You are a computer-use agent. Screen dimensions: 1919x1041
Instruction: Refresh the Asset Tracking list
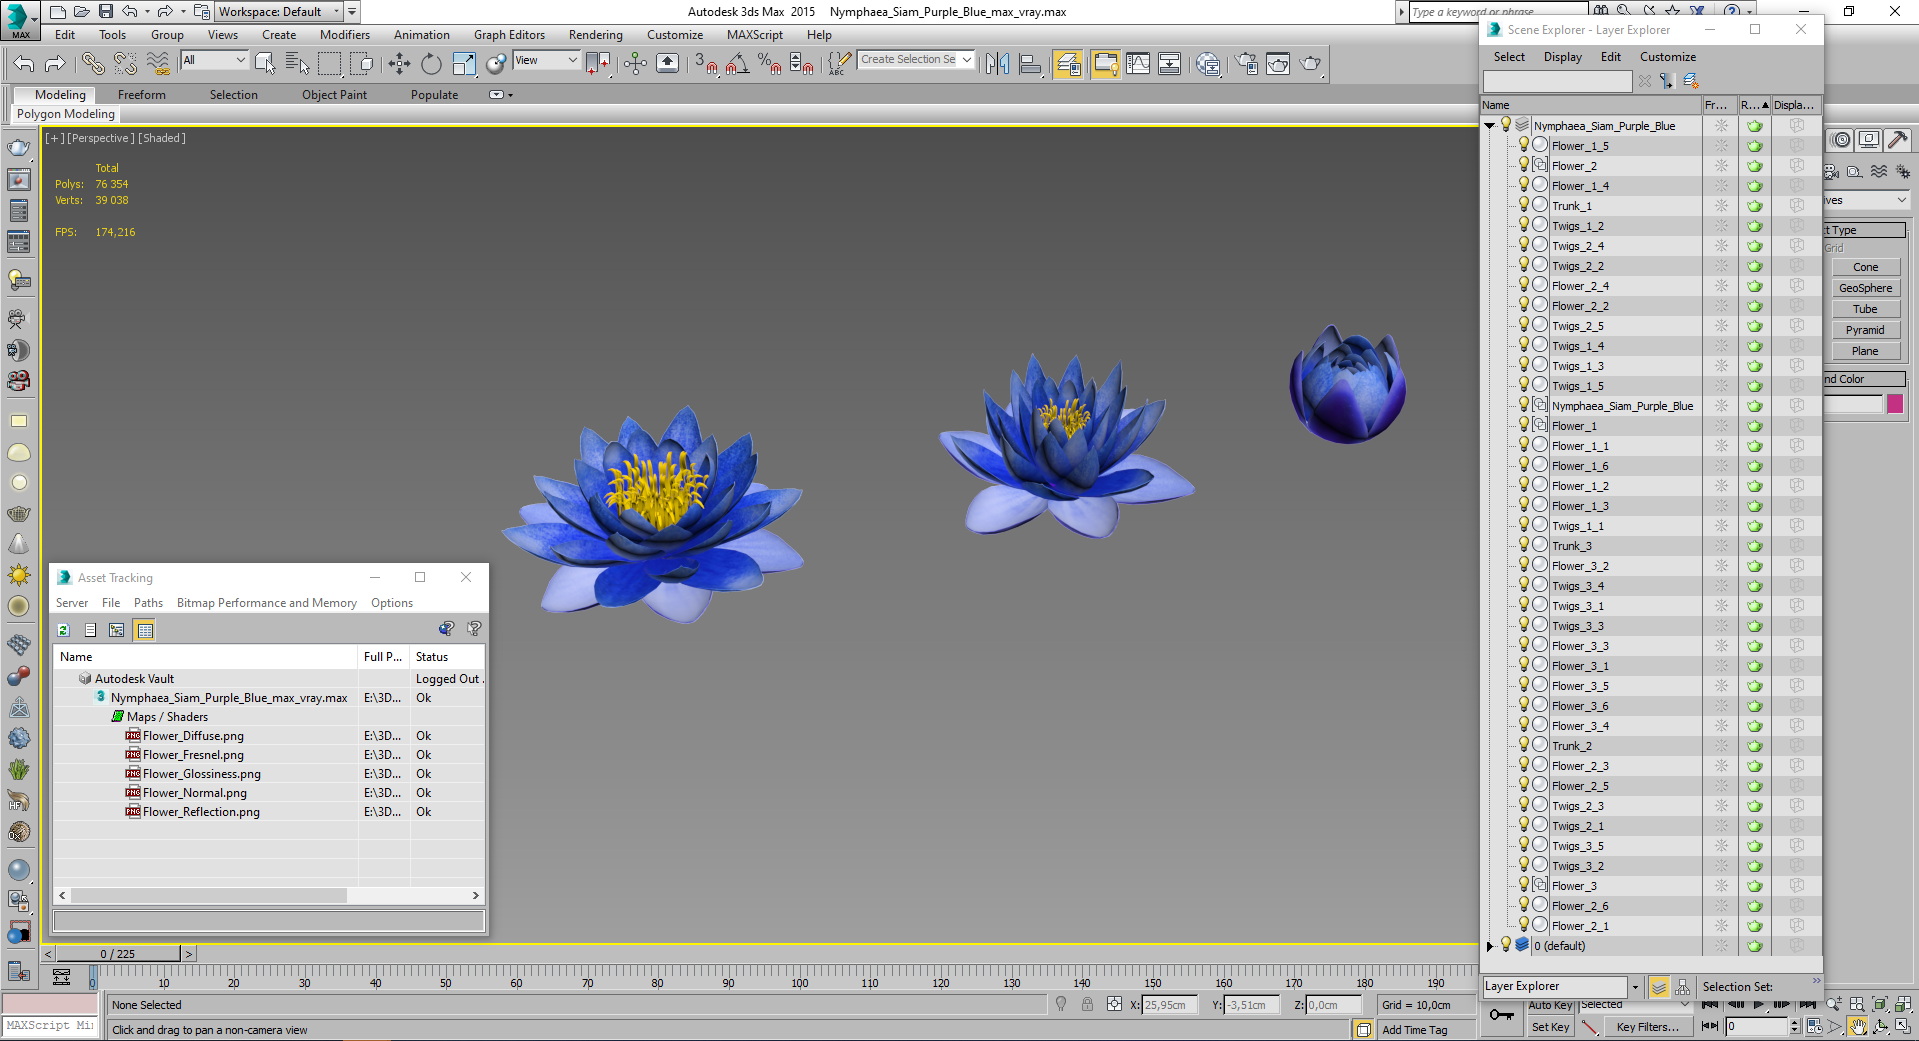point(63,630)
